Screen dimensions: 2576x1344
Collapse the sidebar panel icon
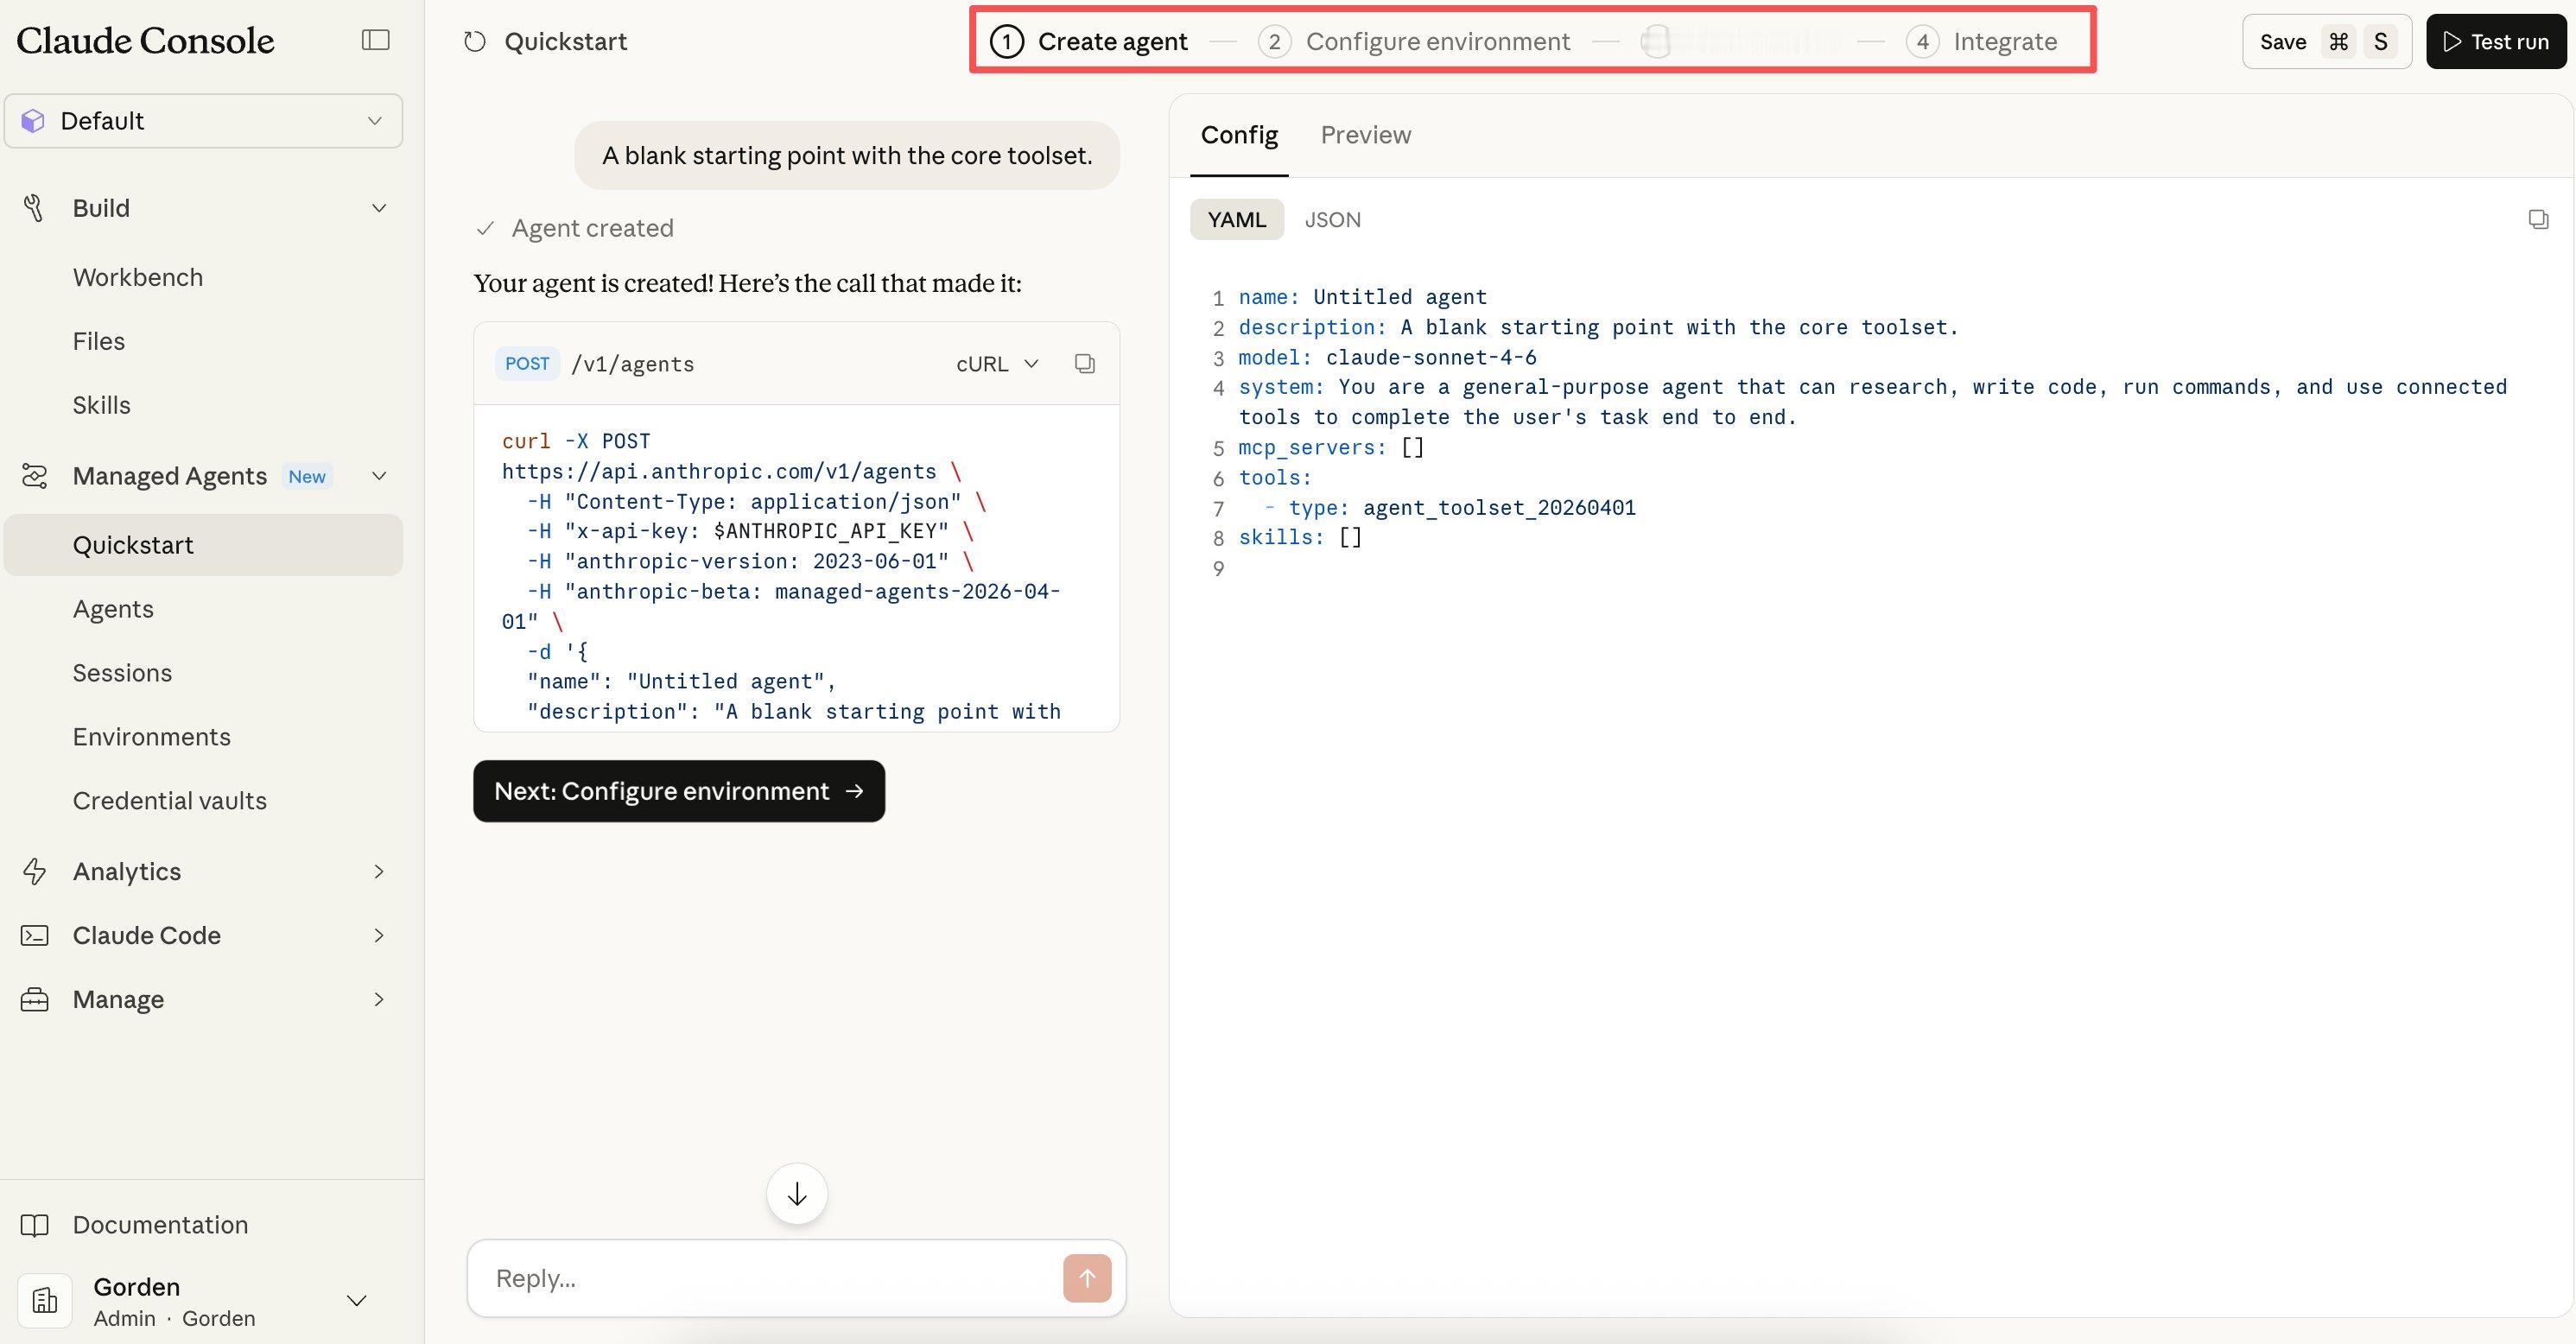coord(375,40)
